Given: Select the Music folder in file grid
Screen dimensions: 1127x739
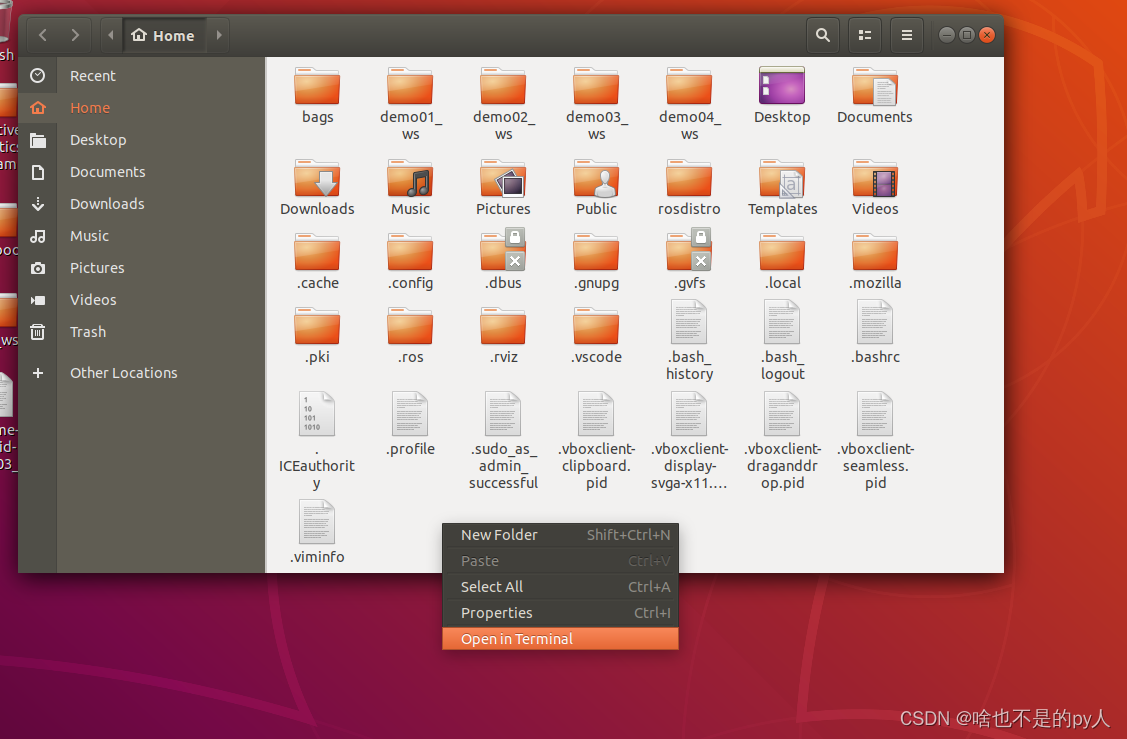Looking at the screenshot, I should pyautogui.click(x=410, y=188).
